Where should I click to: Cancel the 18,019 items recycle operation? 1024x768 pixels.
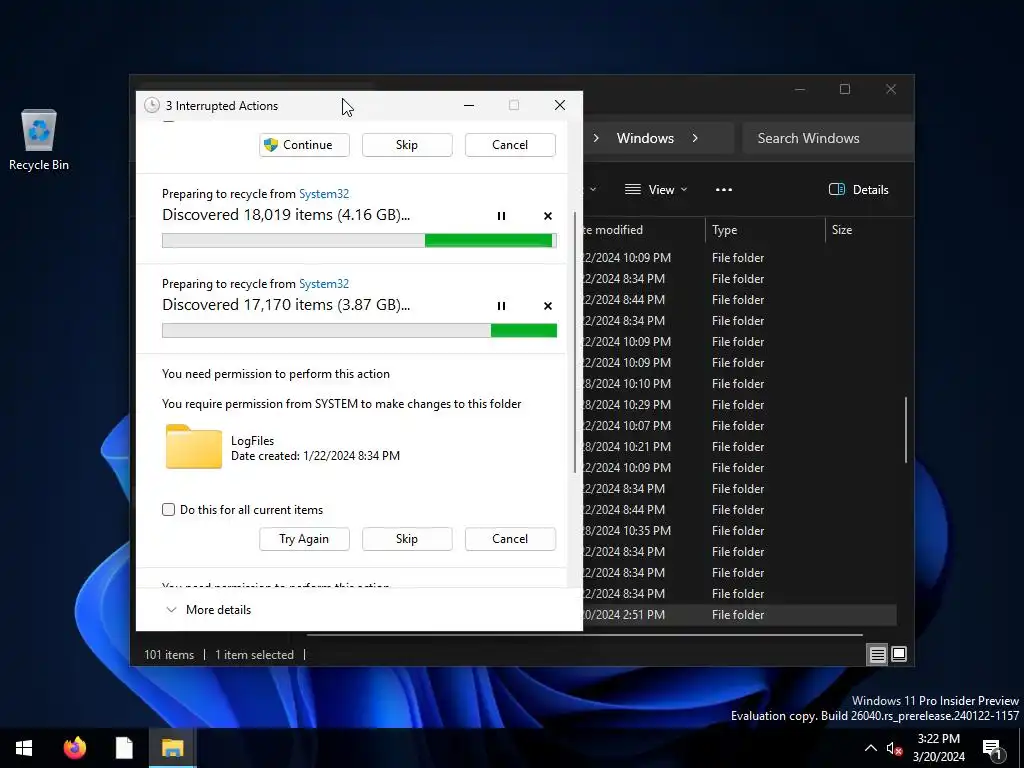click(548, 216)
